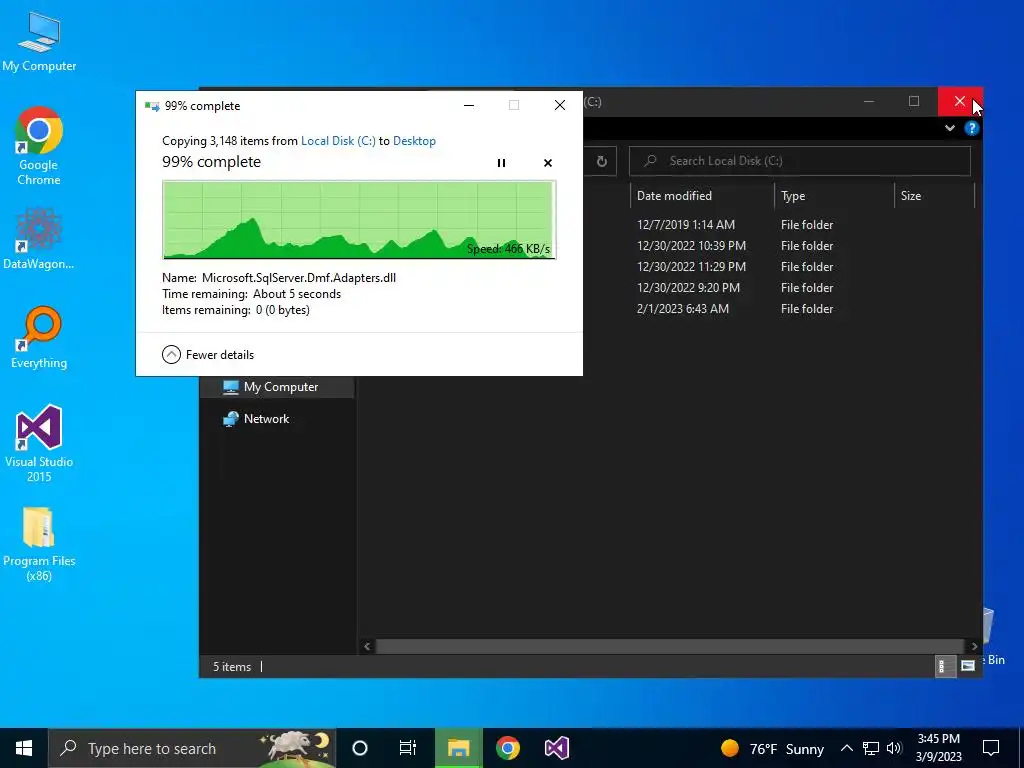Select the Everything search desktop shortcut

coord(39,338)
